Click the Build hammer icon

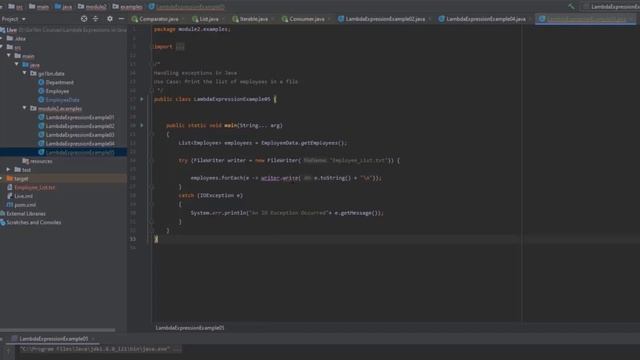pyautogui.click(x=571, y=6)
